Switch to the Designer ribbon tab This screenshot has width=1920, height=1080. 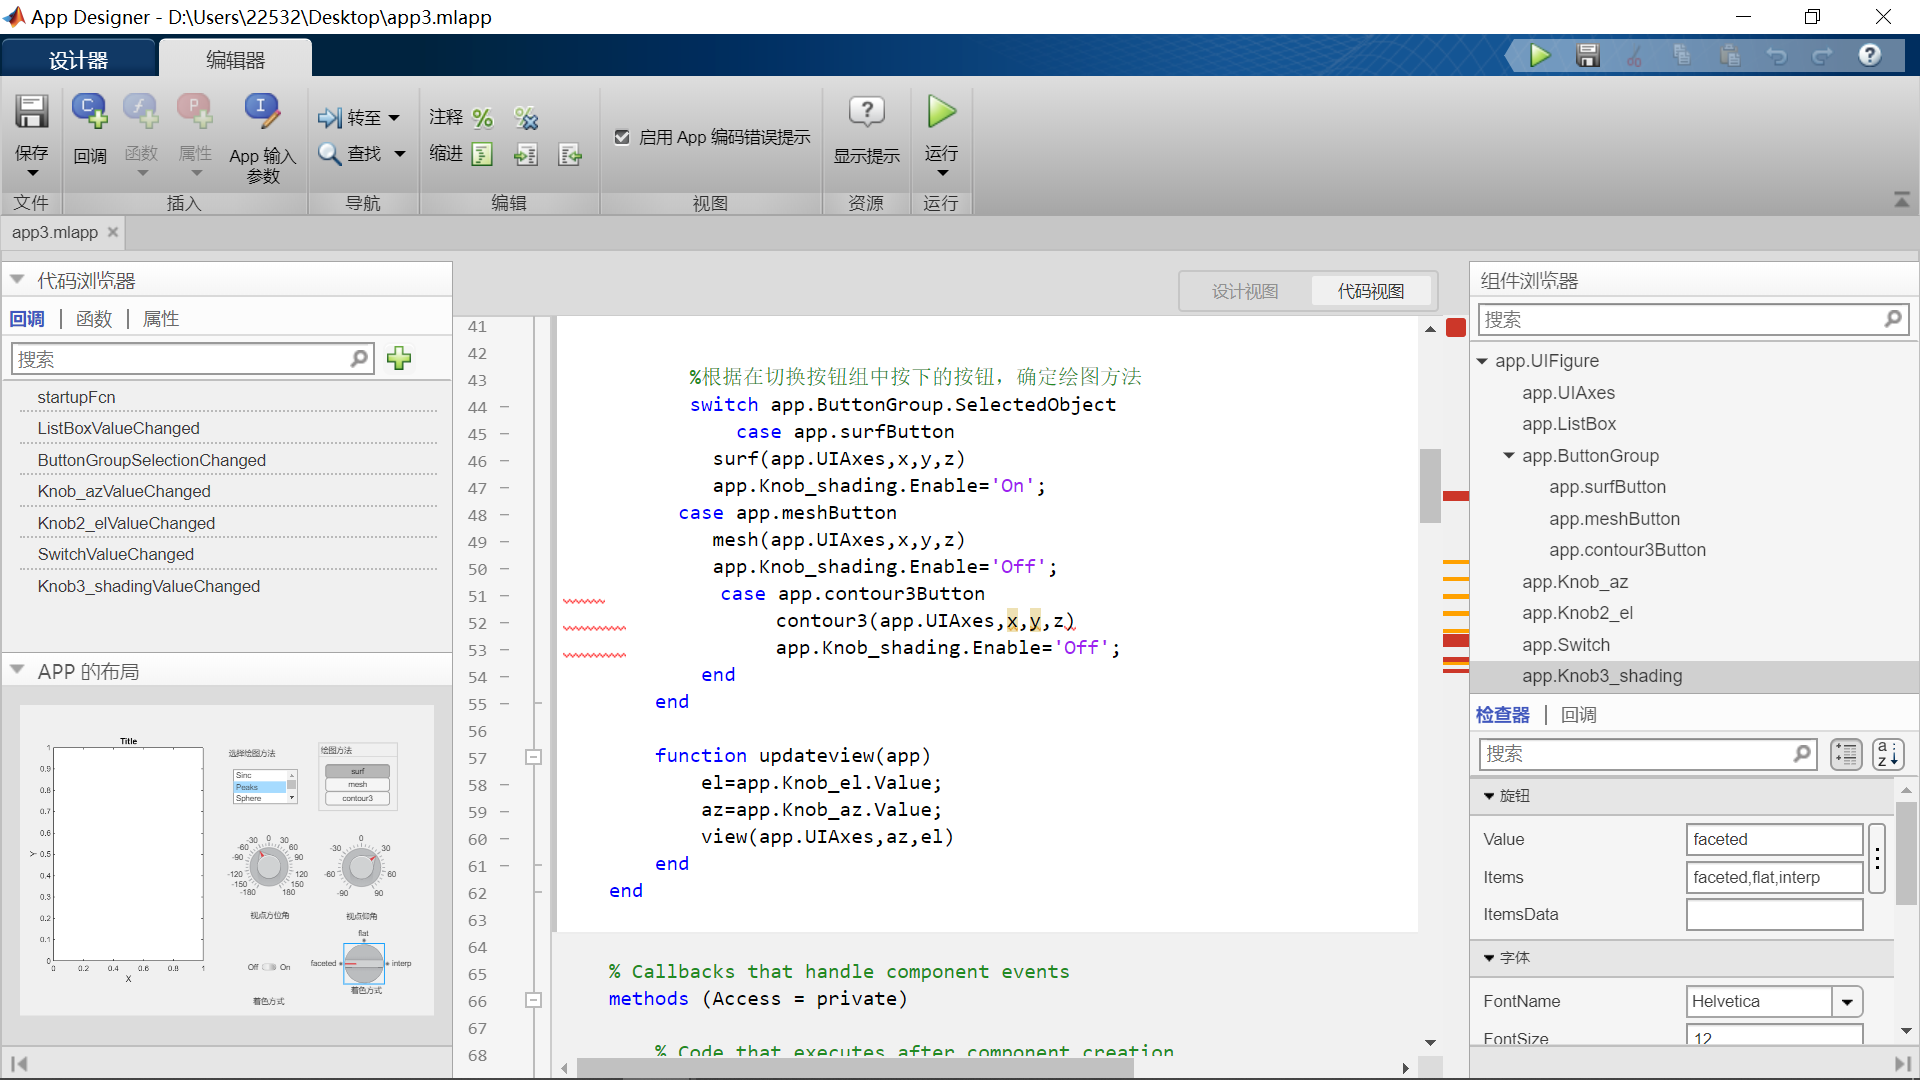pos(78,60)
